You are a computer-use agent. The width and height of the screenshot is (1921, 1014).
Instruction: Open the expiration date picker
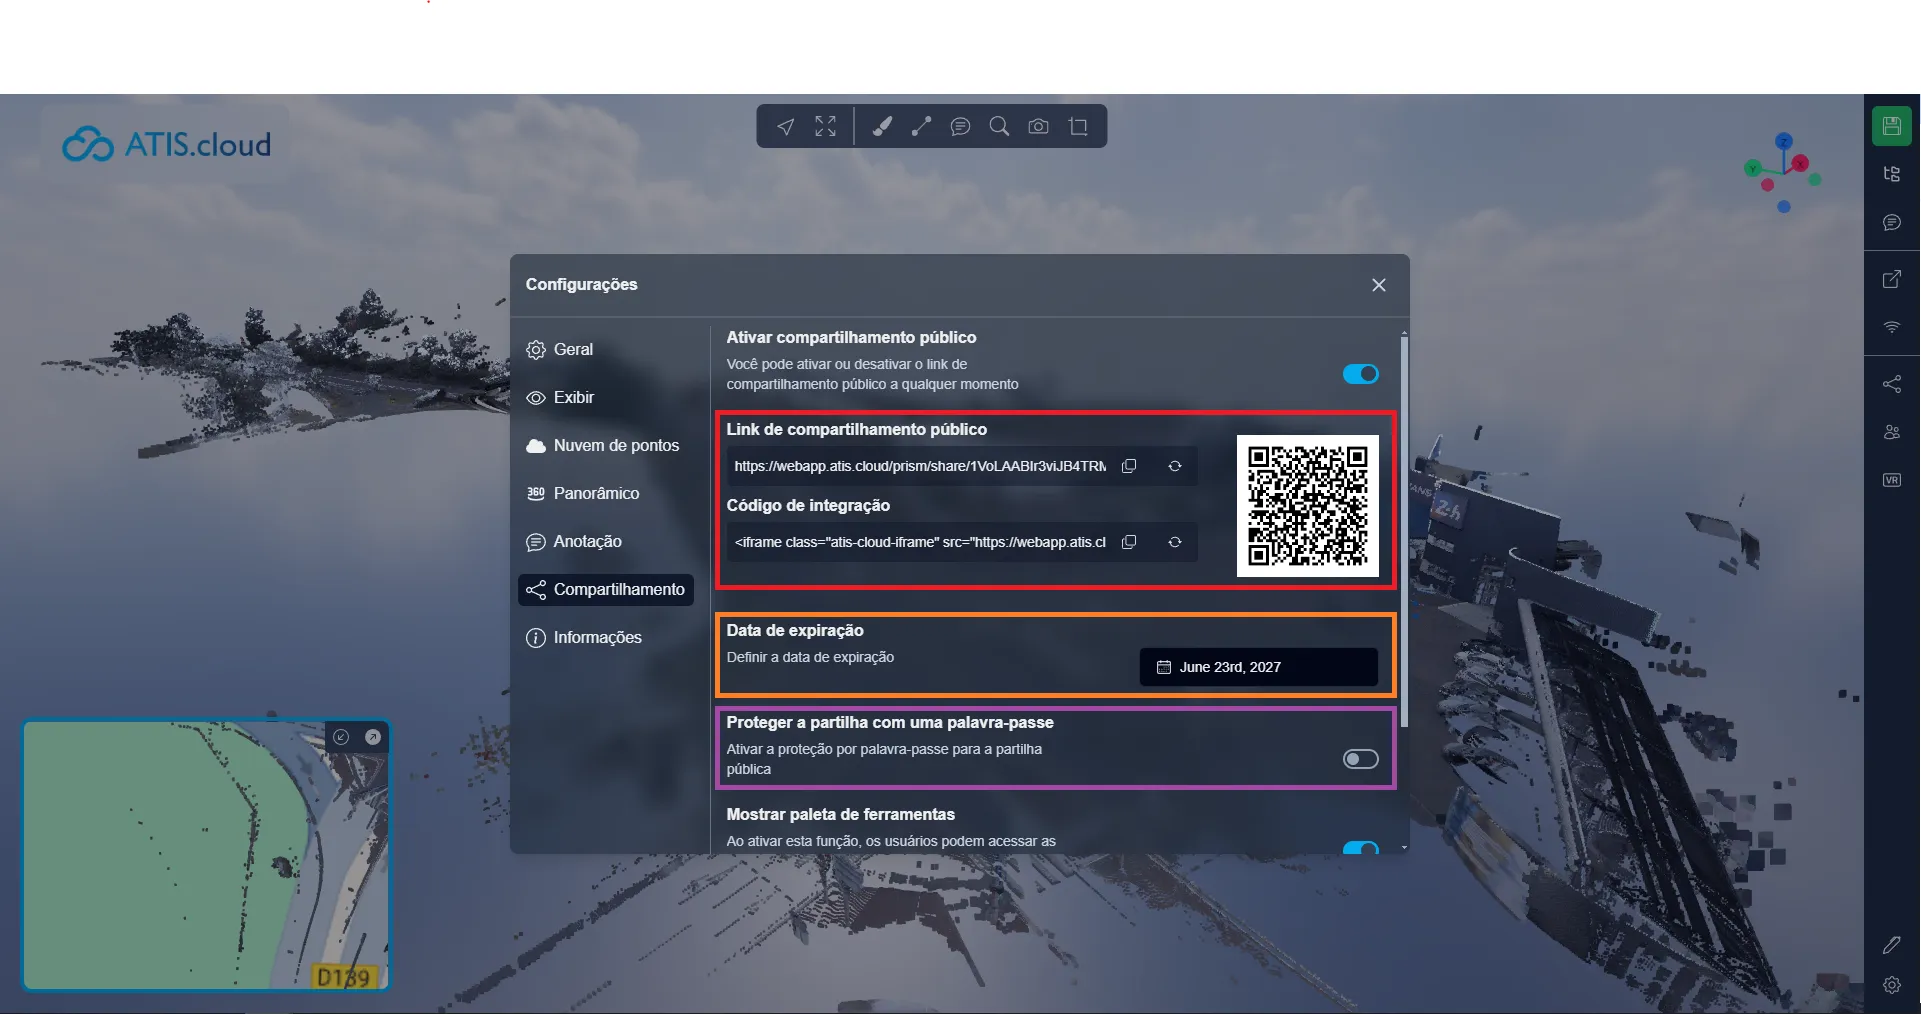point(1258,667)
